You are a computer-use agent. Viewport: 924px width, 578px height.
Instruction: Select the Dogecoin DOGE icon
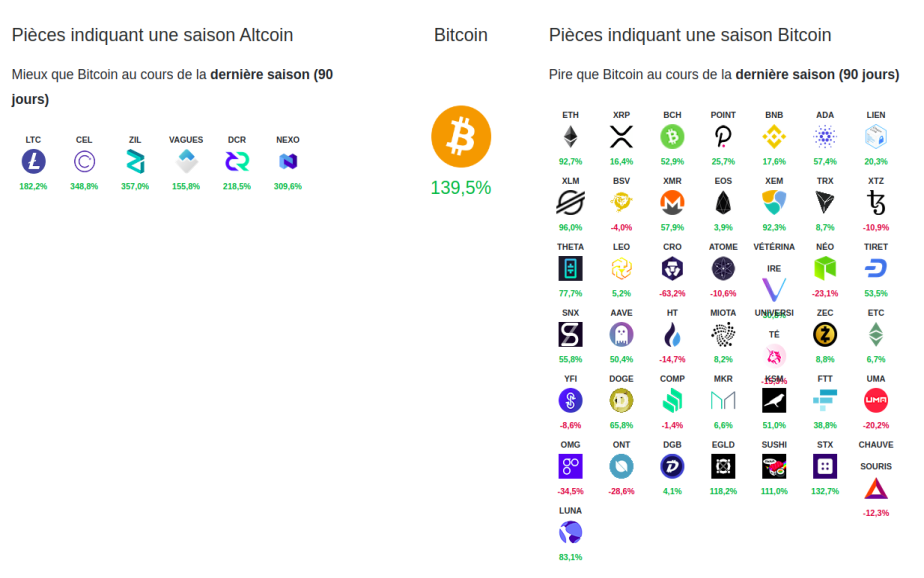(621, 401)
